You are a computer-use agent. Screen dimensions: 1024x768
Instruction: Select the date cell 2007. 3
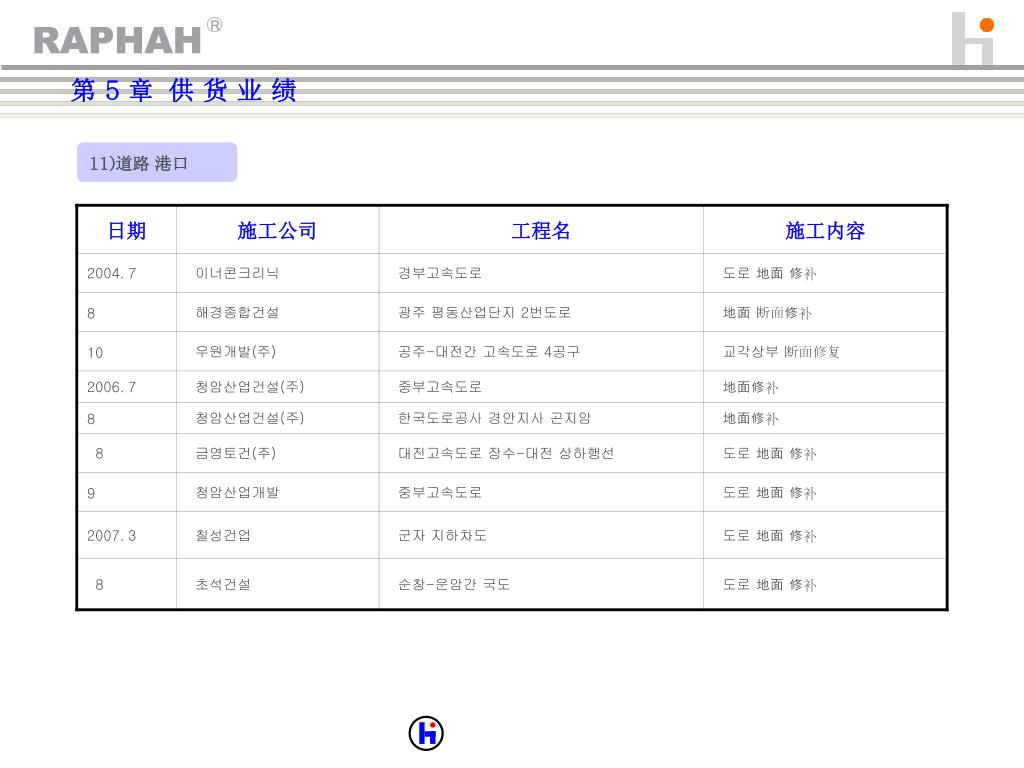[112, 536]
